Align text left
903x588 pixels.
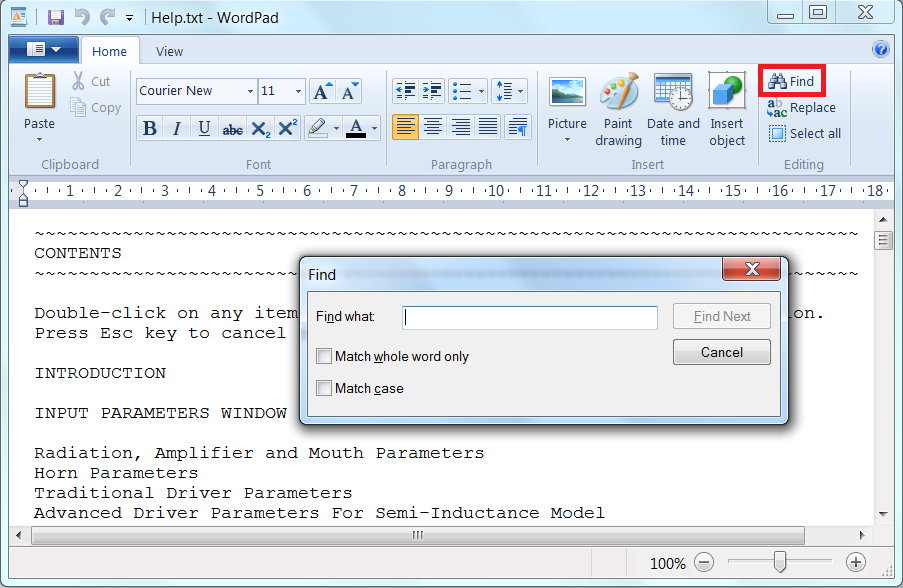click(x=405, y=127)
